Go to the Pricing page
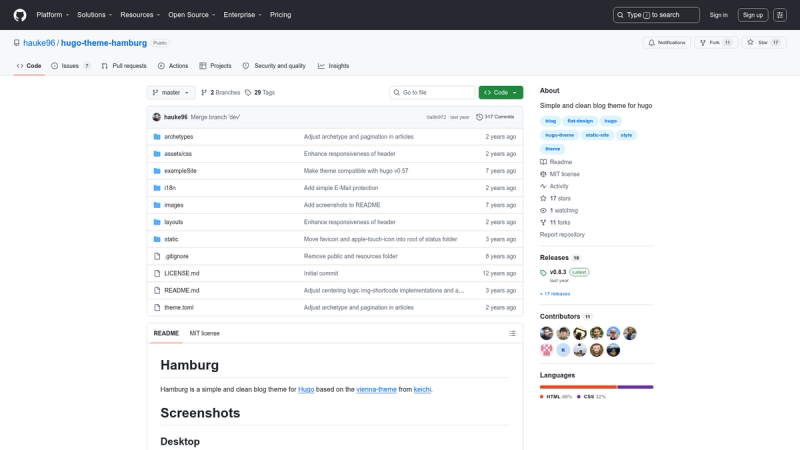Viewport: 800px width, 450px height. coord(281,15)
